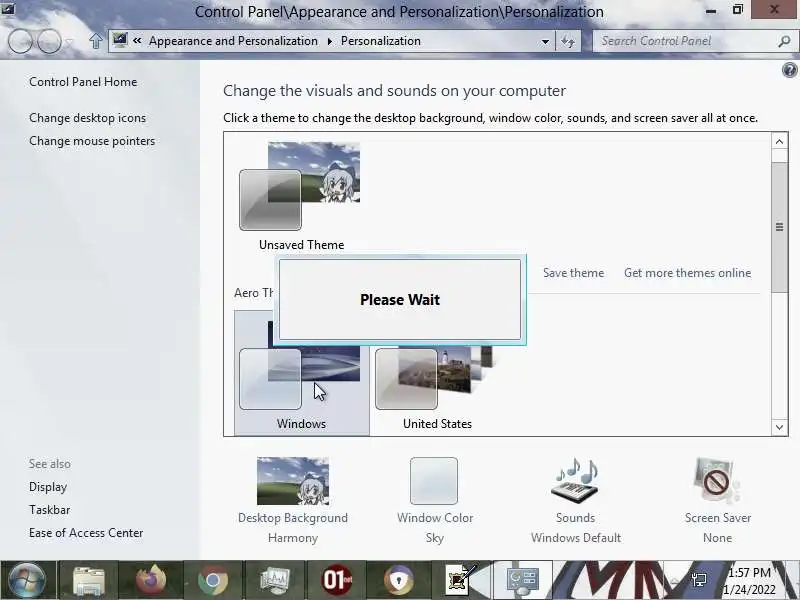800x600 pixels.
Task: Click the address bar Control Panel icon
Action: pyautogui.click(x=120, y=40)
